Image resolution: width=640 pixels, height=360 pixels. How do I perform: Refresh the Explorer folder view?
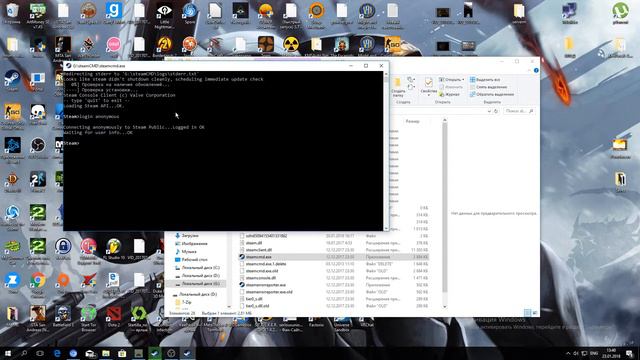pos(496,111)
